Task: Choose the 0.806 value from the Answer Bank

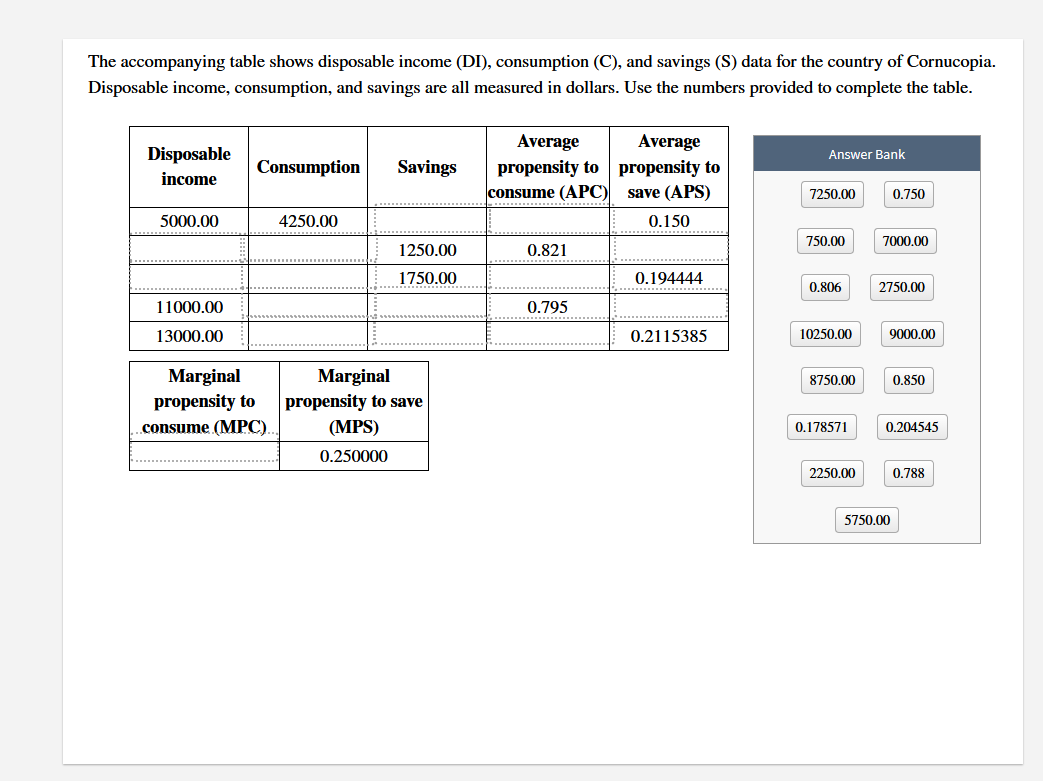Action: (x=824, y=287)
